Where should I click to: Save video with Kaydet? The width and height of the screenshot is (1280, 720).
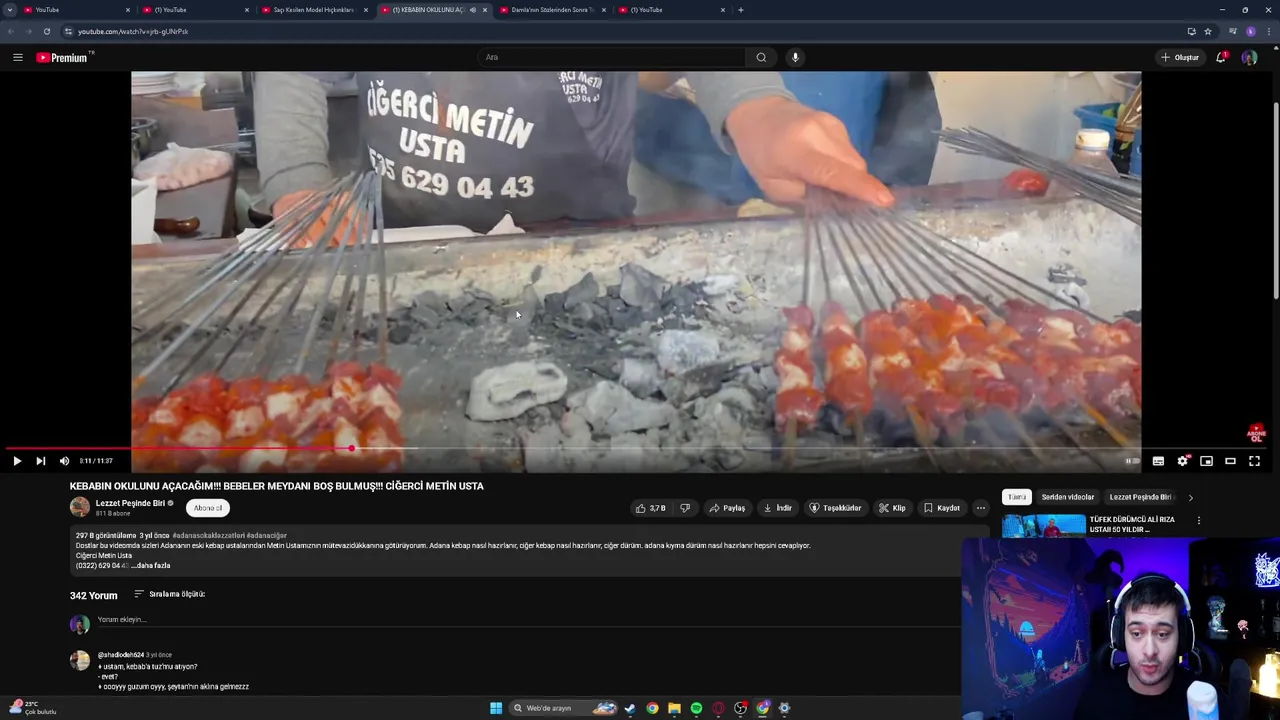click(942, 508)
